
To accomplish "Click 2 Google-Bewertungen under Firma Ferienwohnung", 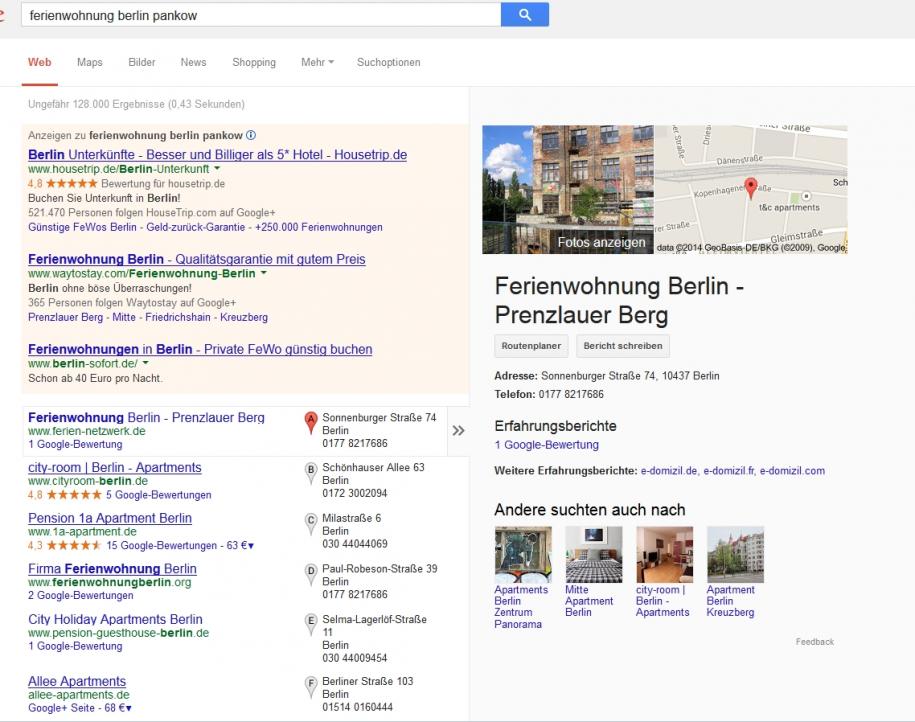I will pos(81,595).
